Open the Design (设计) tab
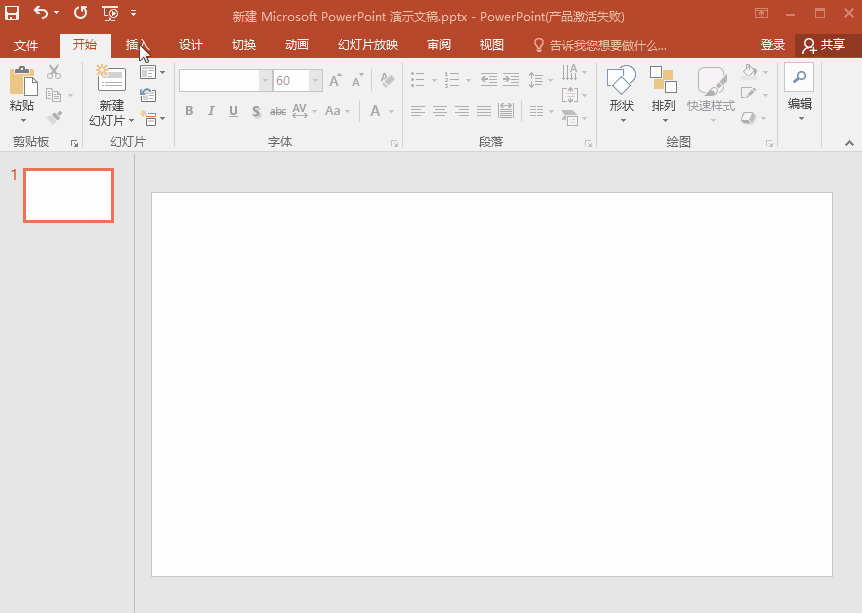The width and height of the screenshot is (862, 613). click(x=190, y=45)
